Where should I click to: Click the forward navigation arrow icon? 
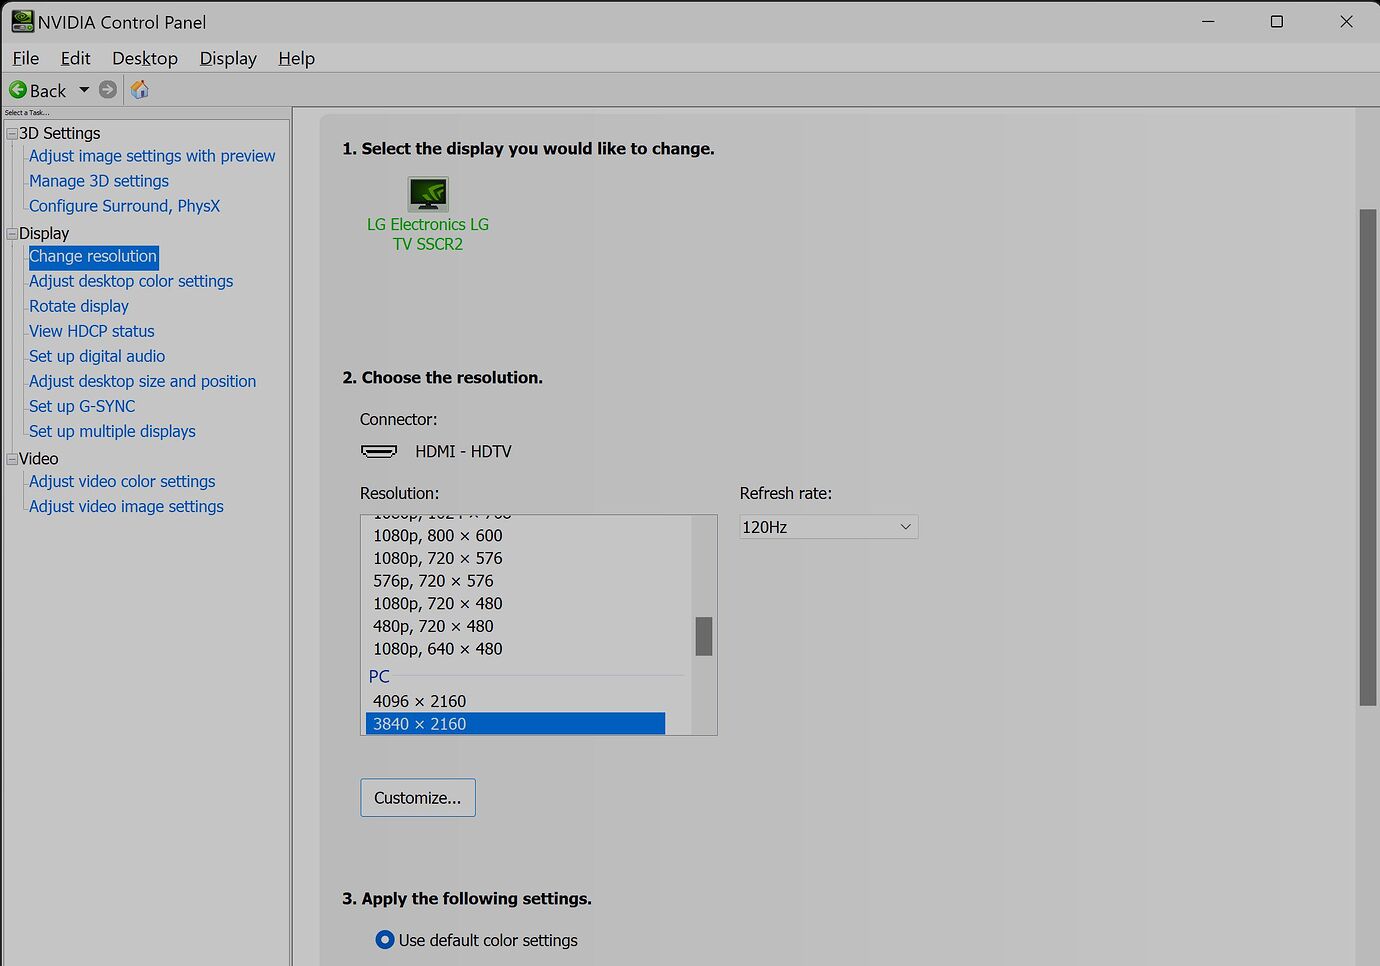(108, 89)
